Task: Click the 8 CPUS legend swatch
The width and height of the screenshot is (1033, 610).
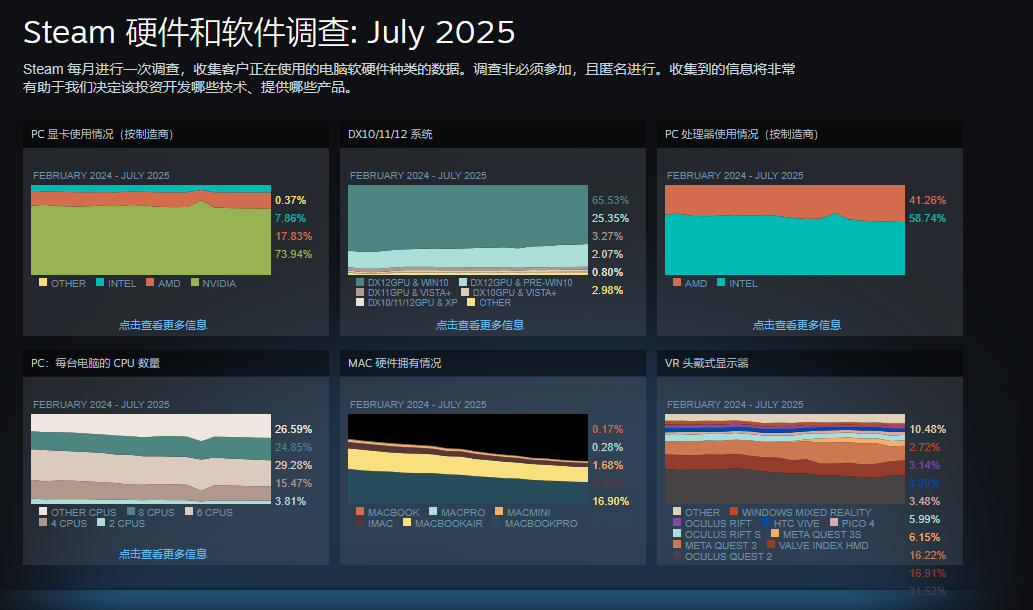Action: pos(131,512)
